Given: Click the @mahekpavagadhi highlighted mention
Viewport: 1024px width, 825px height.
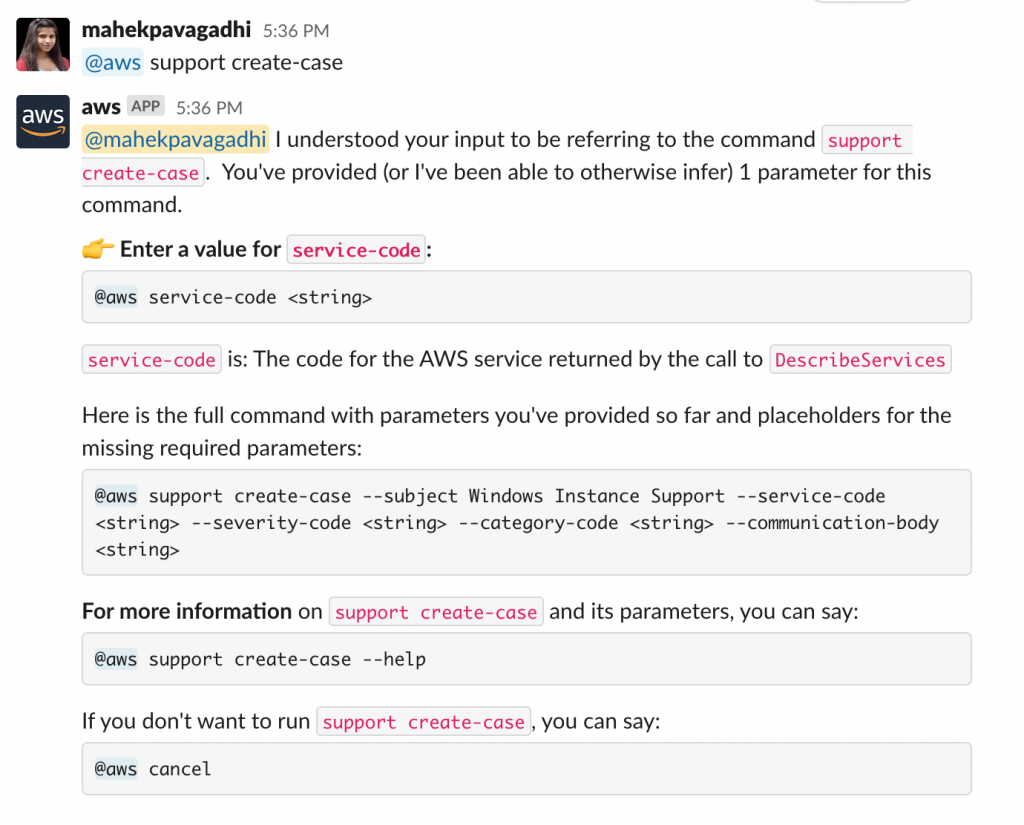Looking at the screenshot, I should point(175,139).
